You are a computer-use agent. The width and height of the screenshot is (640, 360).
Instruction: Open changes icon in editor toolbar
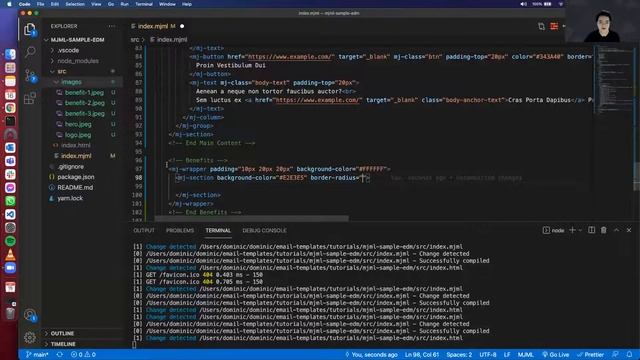tap(541, 27)
